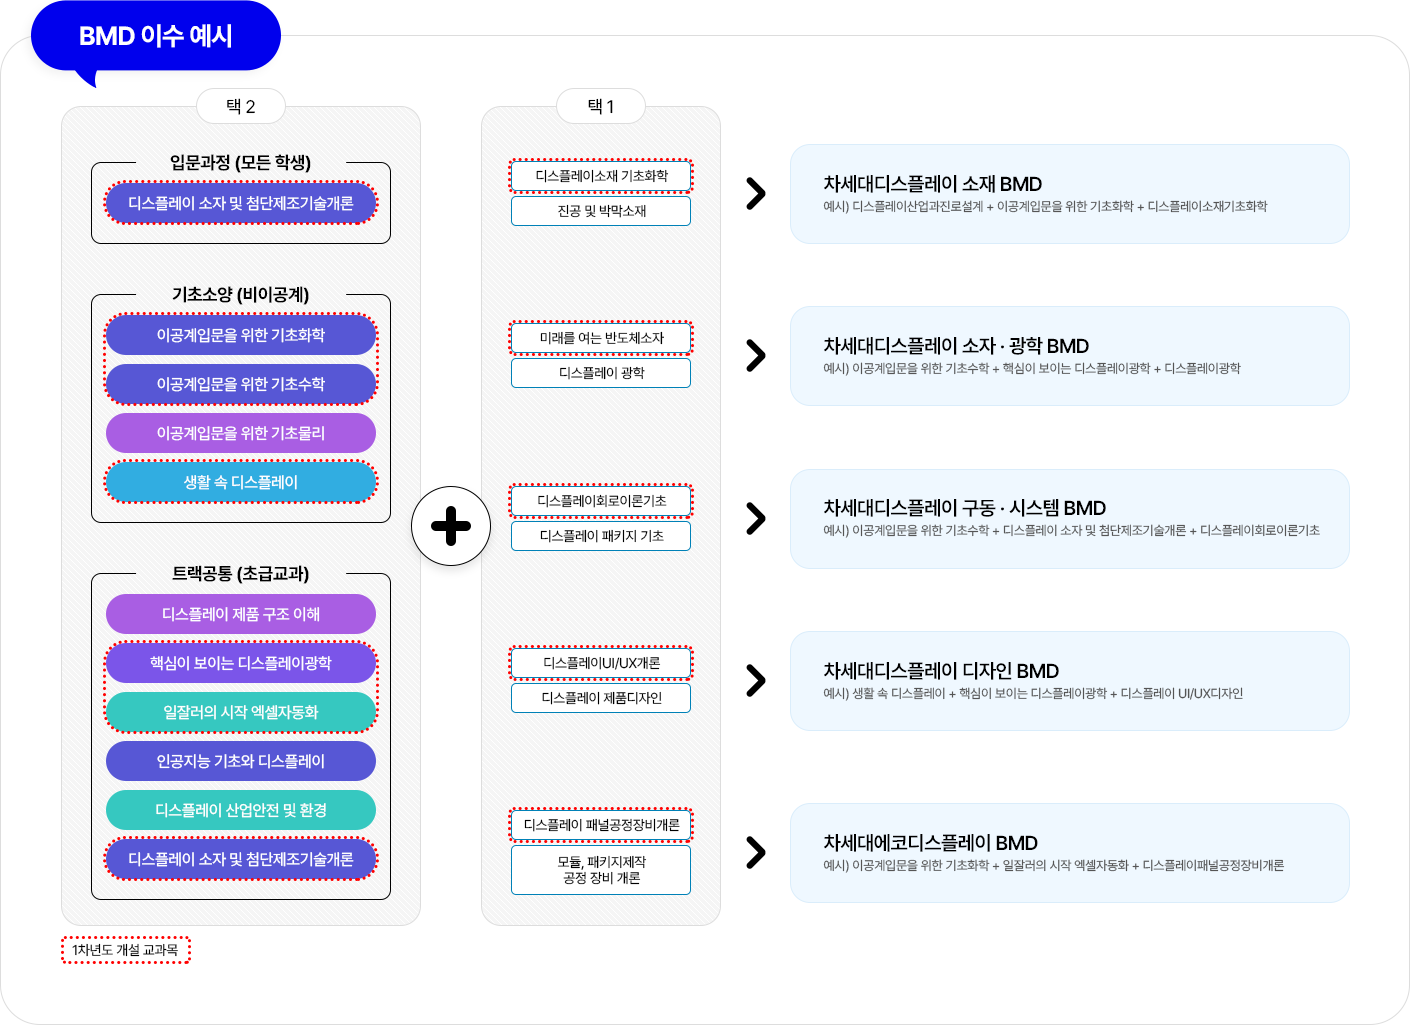Viewport: 1410px width, 1025px height.
Task: Click the 이공계입문을 위한 기초물리 pill
Action: tap(241, 433)
